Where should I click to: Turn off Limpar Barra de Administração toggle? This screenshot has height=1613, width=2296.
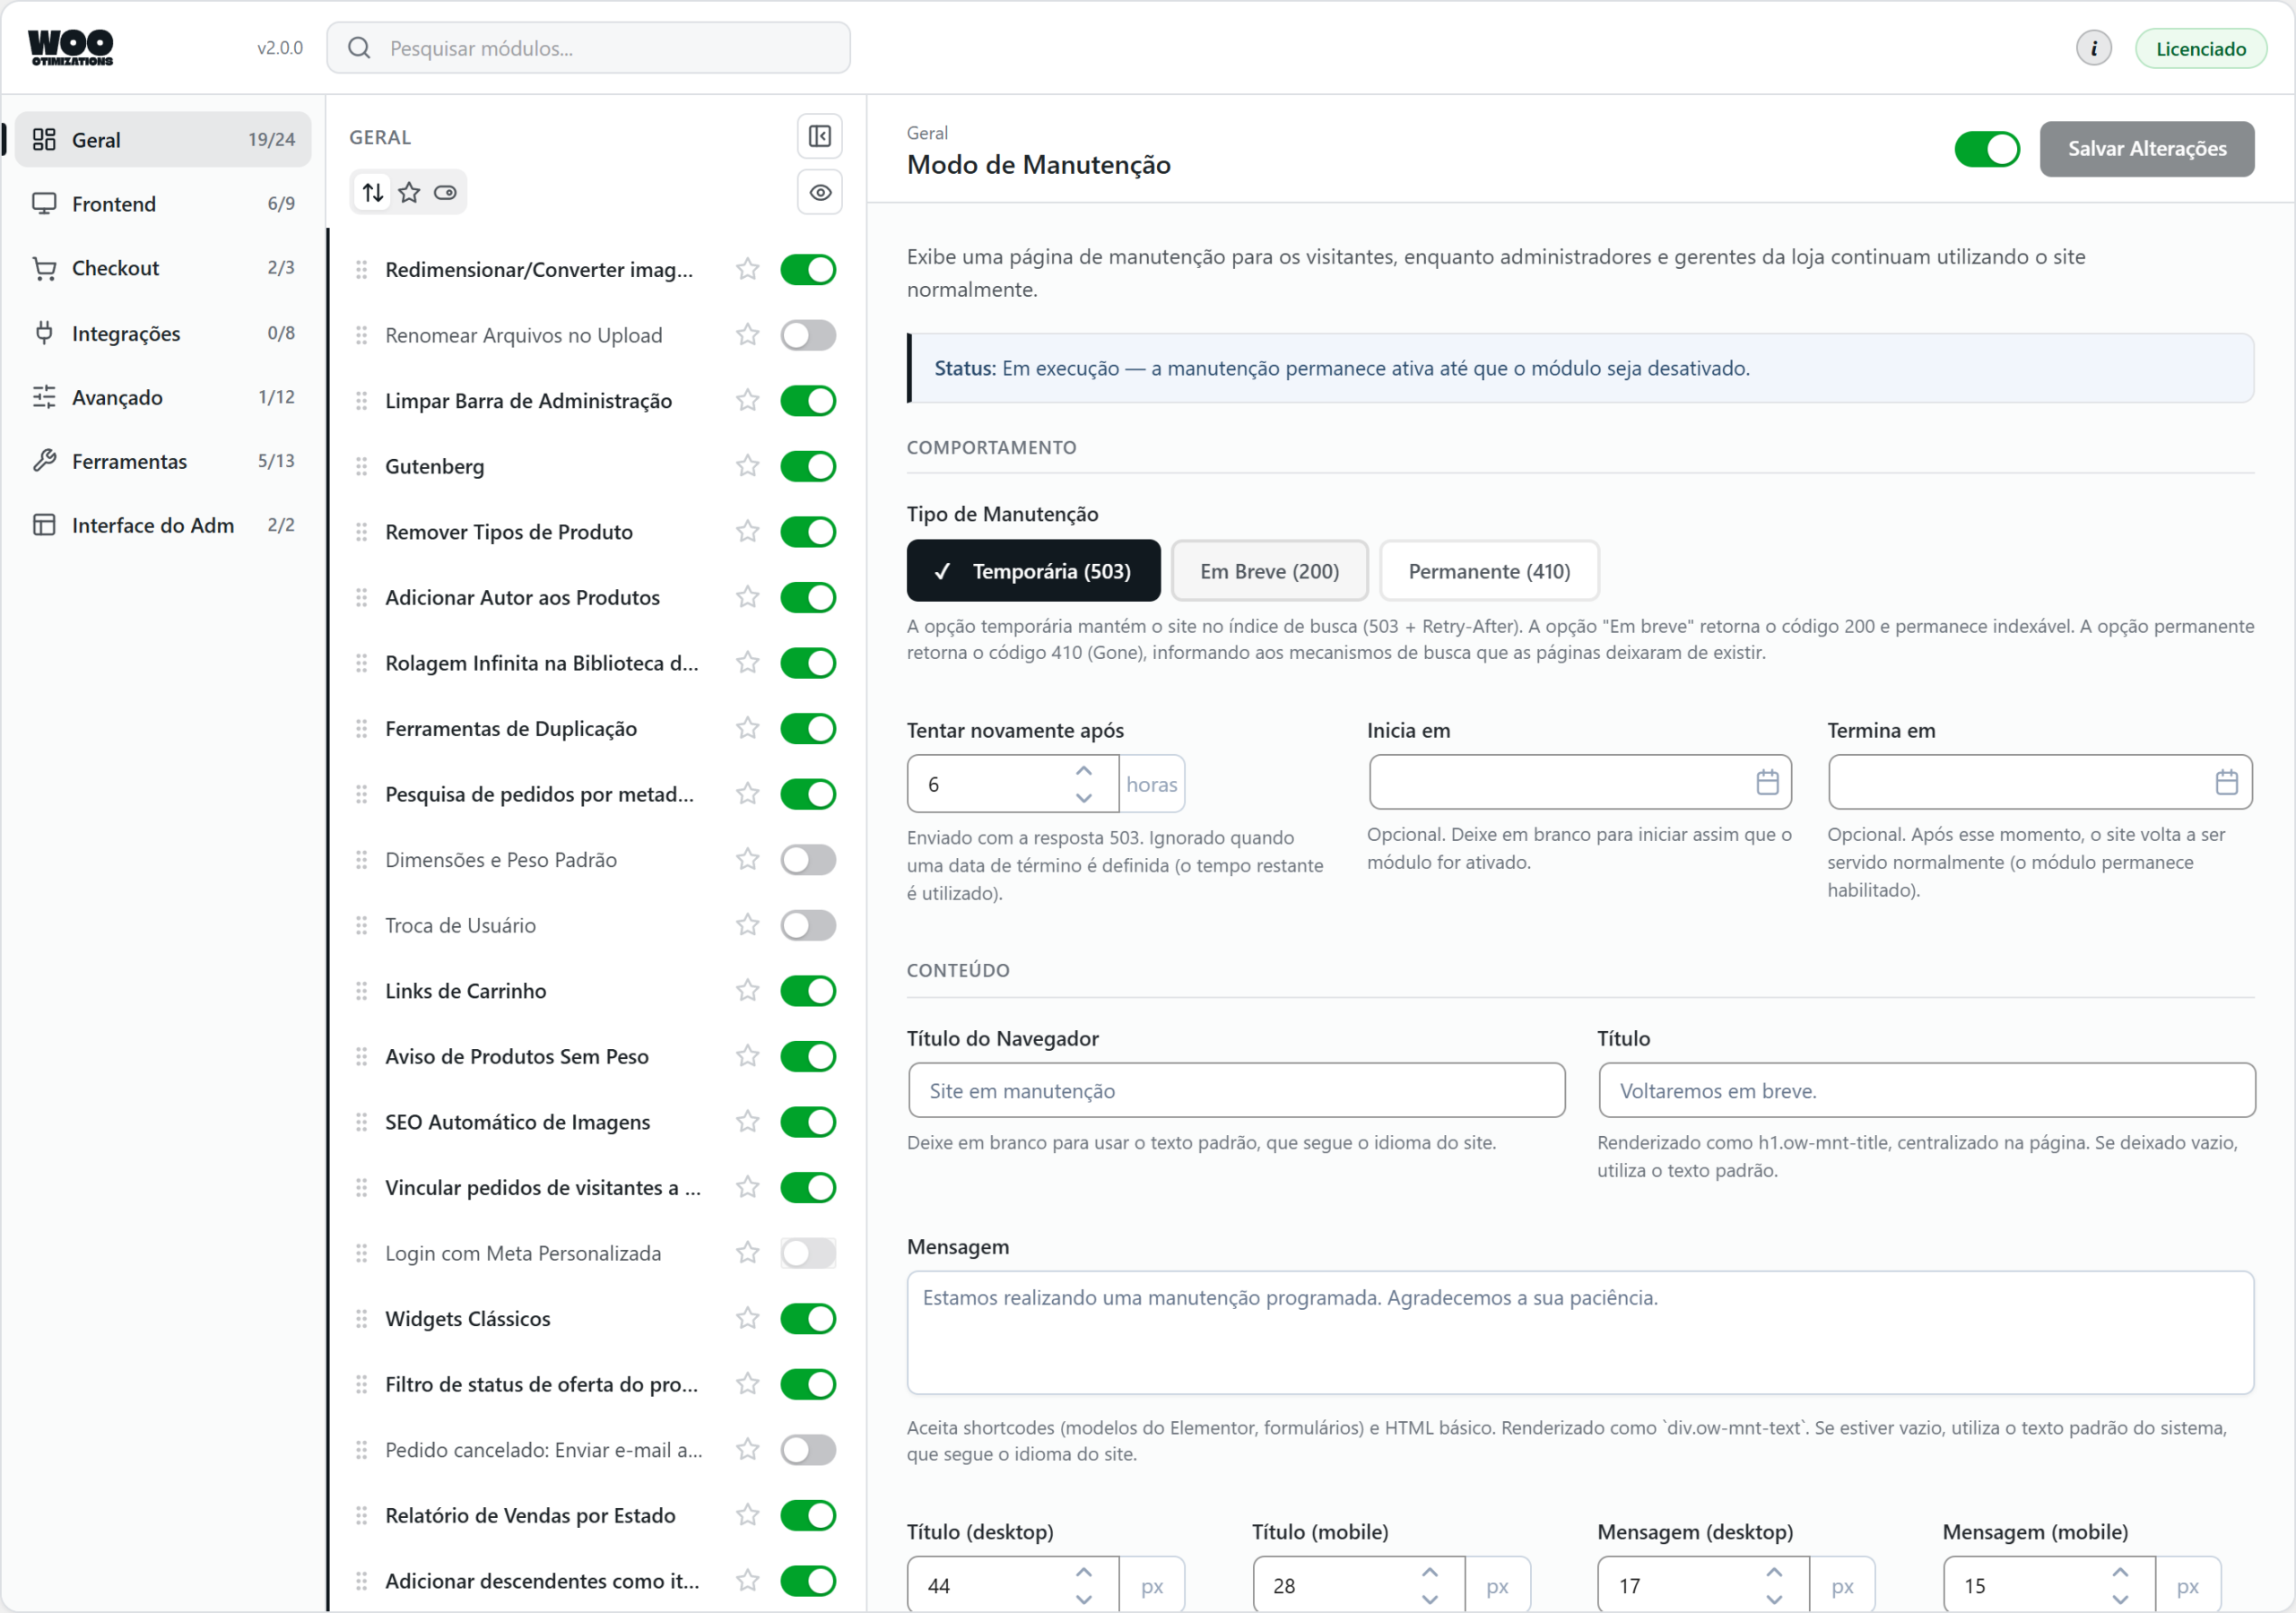click(x=808, y=401)
